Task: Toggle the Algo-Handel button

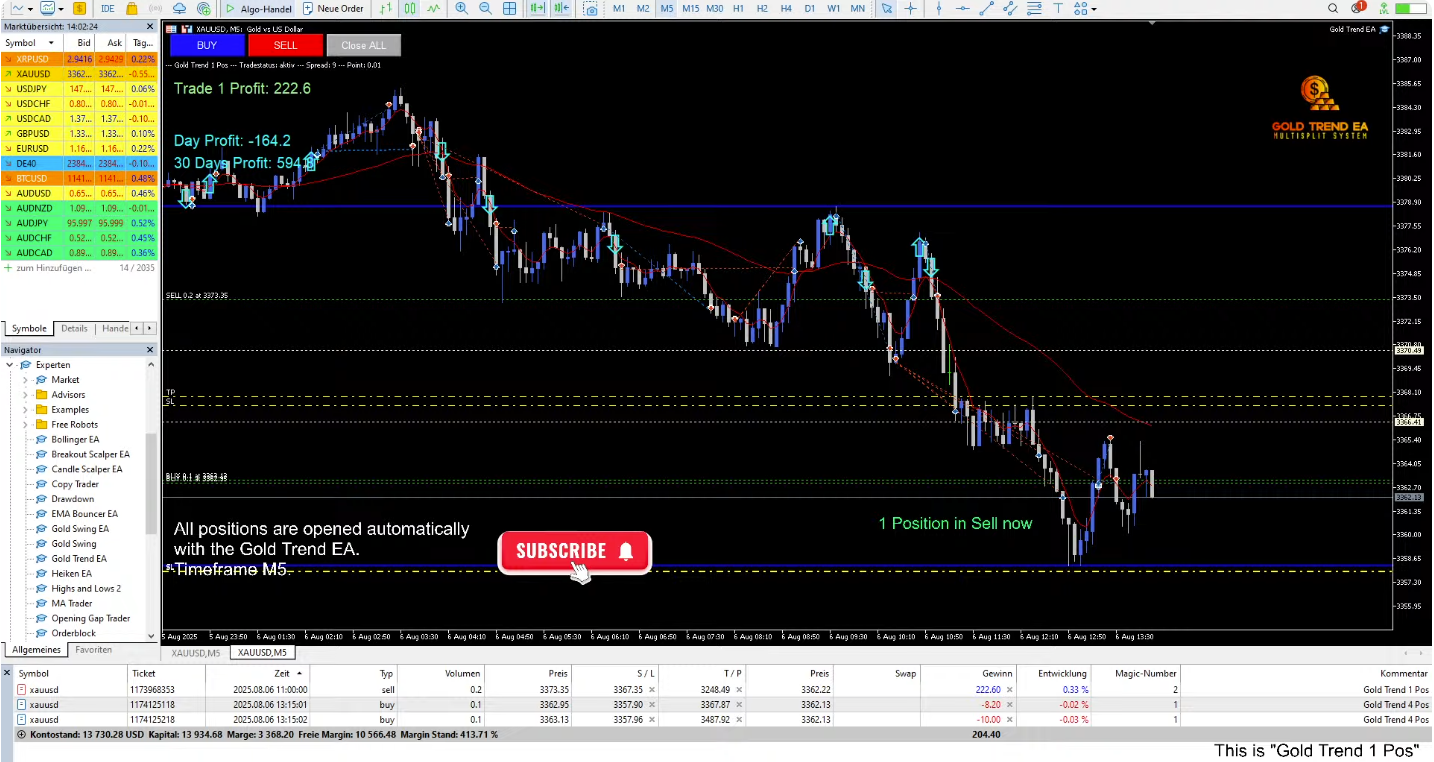Action: tap(258, 8)
